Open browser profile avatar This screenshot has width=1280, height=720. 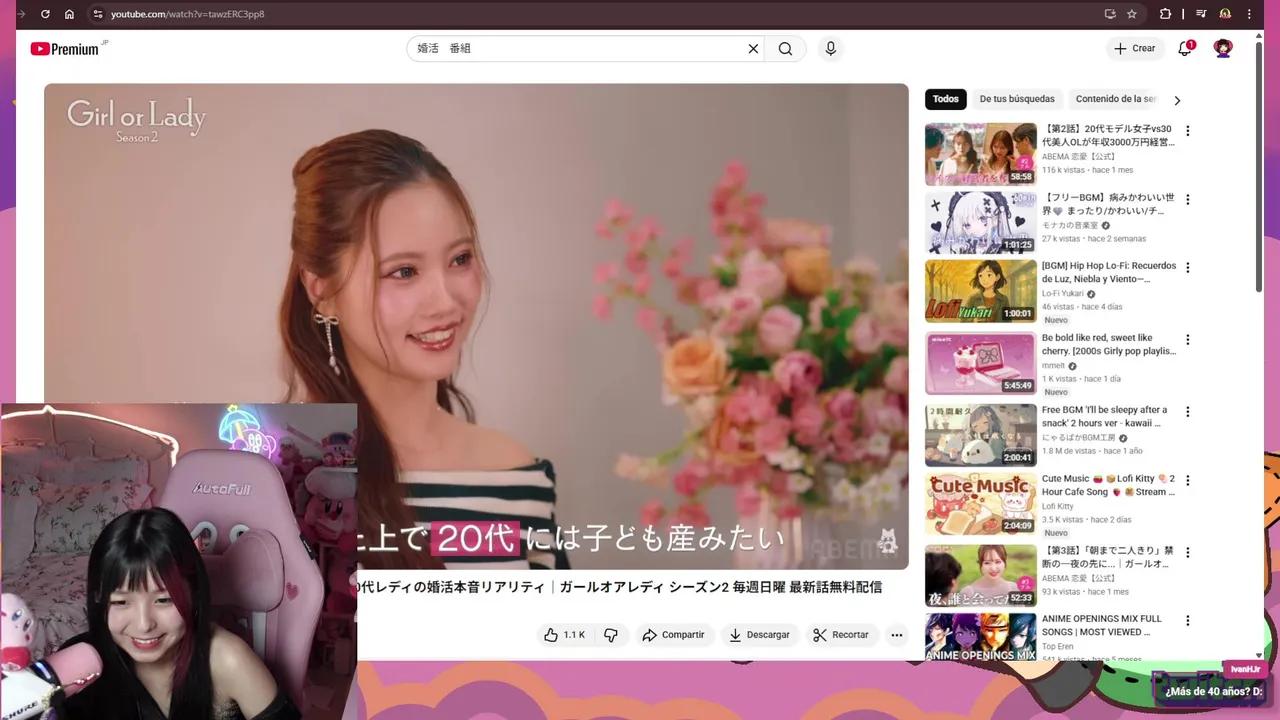(1225, 14)
